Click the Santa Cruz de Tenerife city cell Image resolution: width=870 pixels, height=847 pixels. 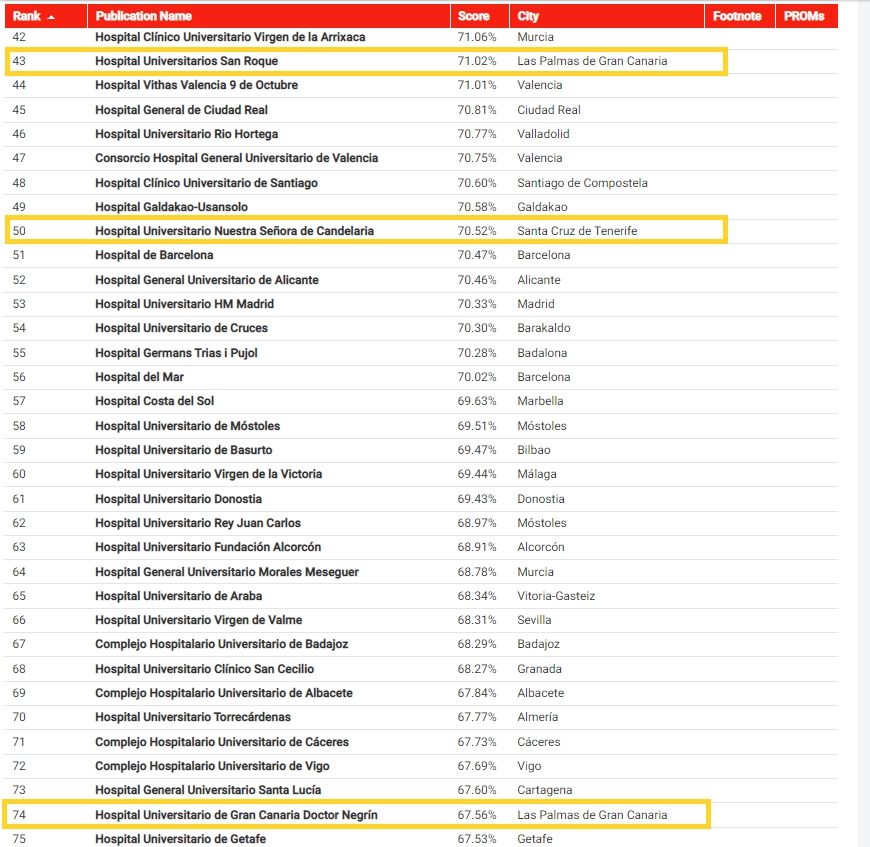click(577, 231)
